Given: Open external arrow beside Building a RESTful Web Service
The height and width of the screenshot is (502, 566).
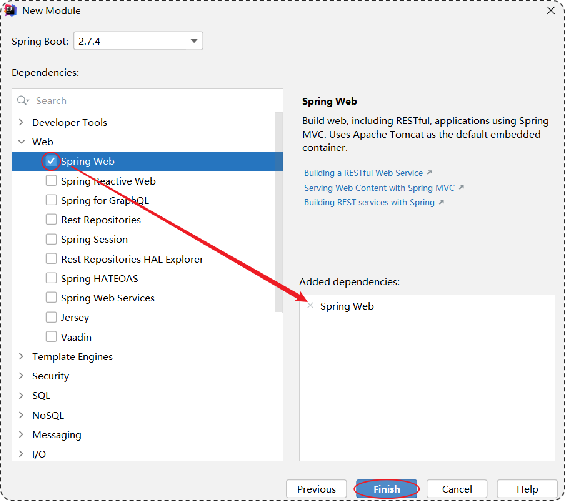Looking at the screenshot, I should [x=430, y=173].
